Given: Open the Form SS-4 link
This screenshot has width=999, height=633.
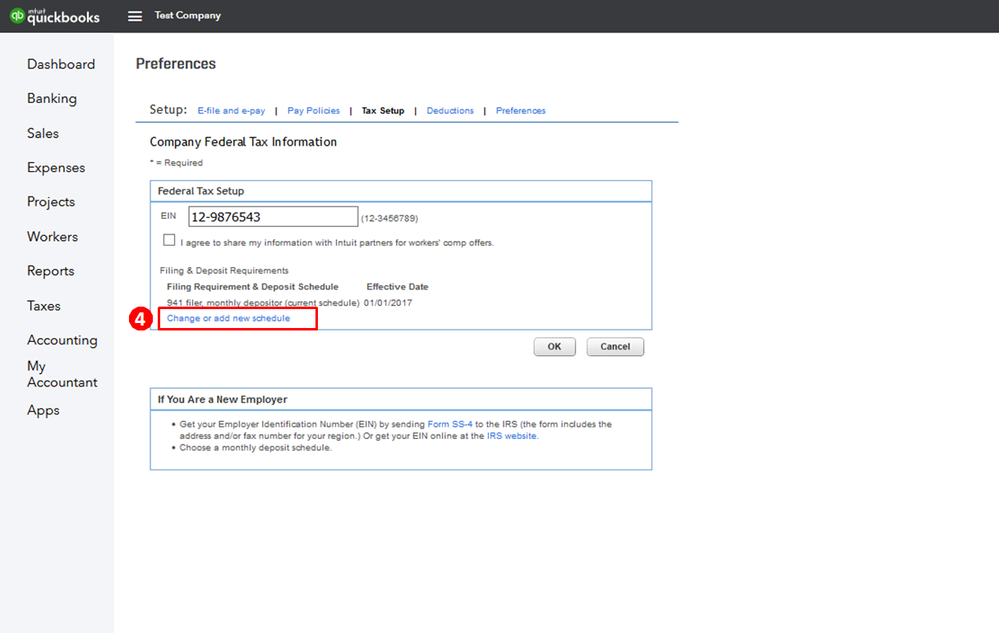Looking at the screenshot, I should tap(450, 424).
